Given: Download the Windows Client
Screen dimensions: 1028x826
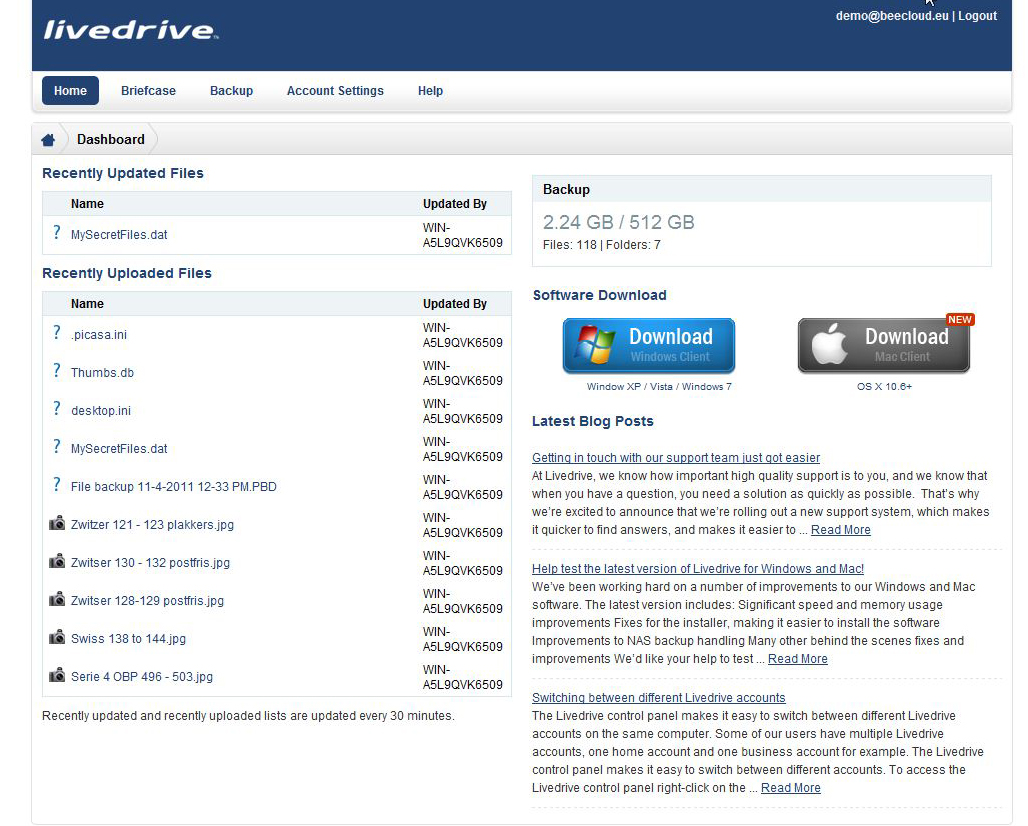Looking at the screenshot, I should click(649, 346).
